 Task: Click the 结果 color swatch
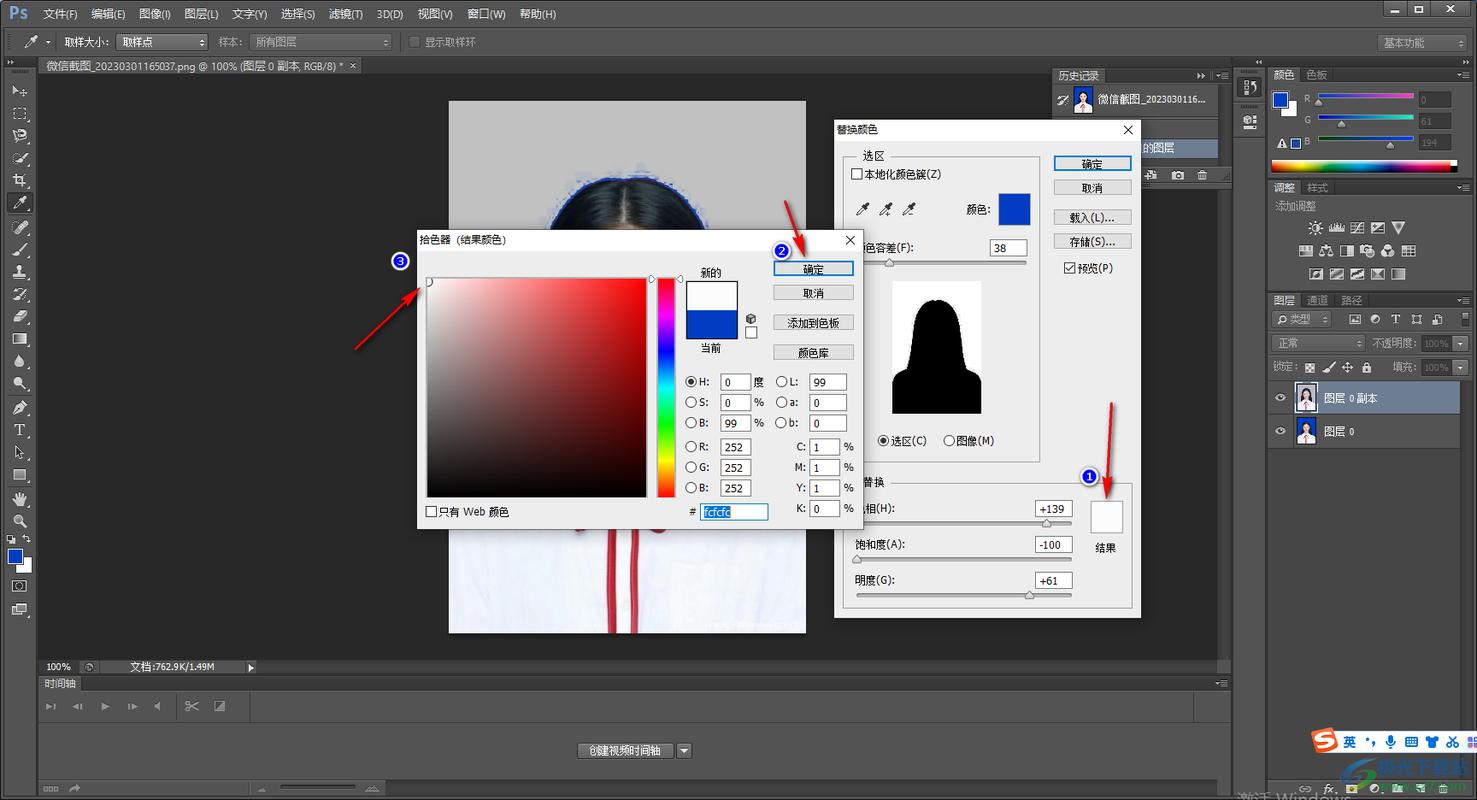(x=1106, y=517)
